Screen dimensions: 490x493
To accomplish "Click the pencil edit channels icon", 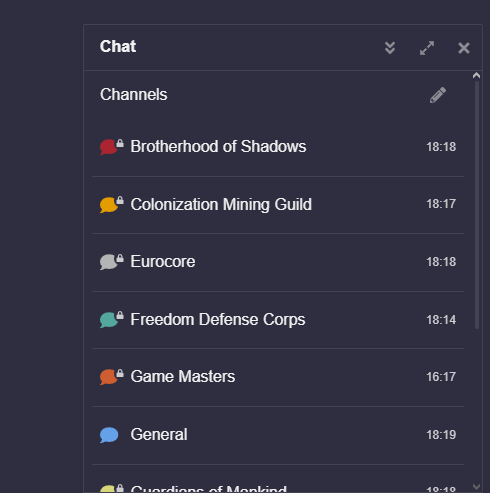I will [438, 95].
